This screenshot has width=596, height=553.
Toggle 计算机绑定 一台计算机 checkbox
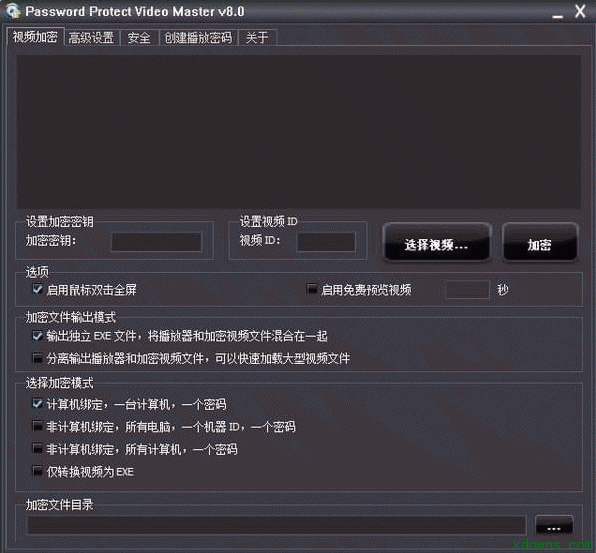click(x=37, y=404)
